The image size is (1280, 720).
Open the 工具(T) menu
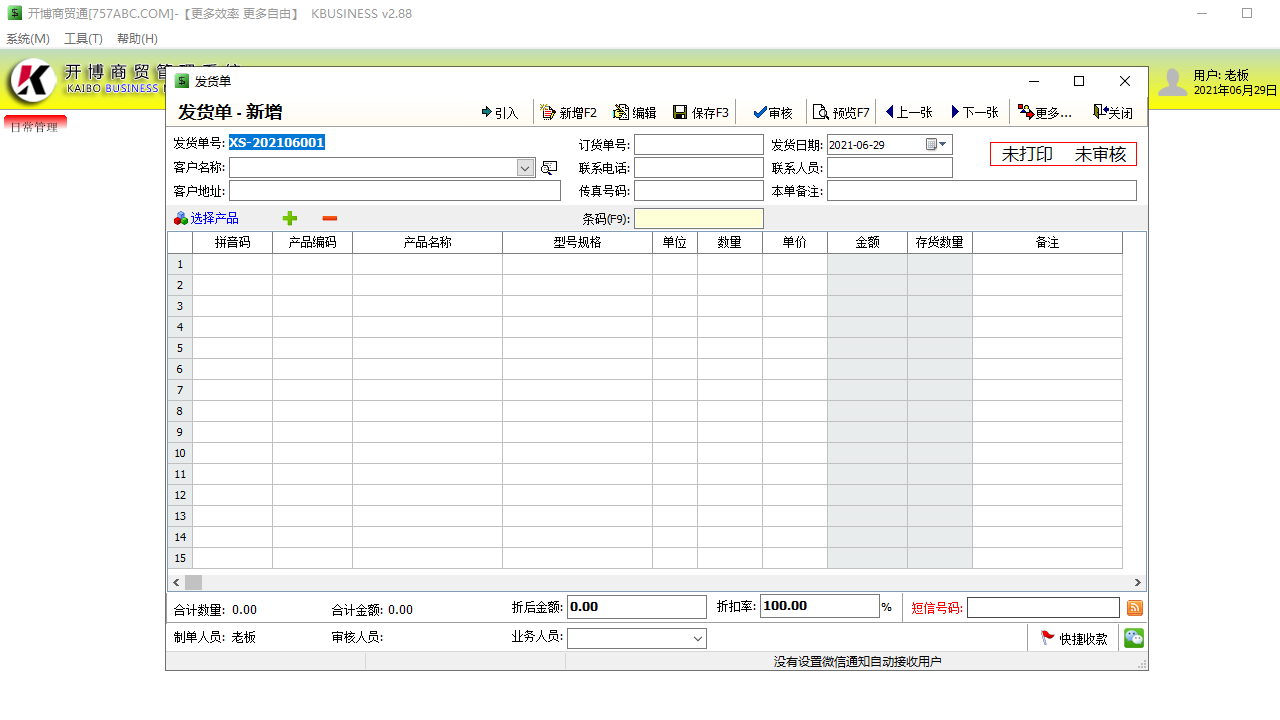click(82, 38)
